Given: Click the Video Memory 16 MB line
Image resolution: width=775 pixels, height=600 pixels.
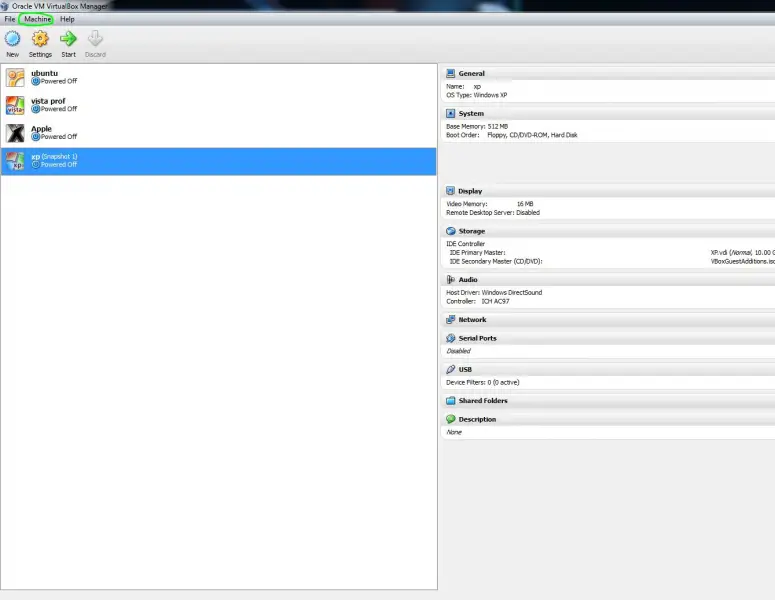Looking at the screenshot, I should pyautogui.click(x=490, y=204).
